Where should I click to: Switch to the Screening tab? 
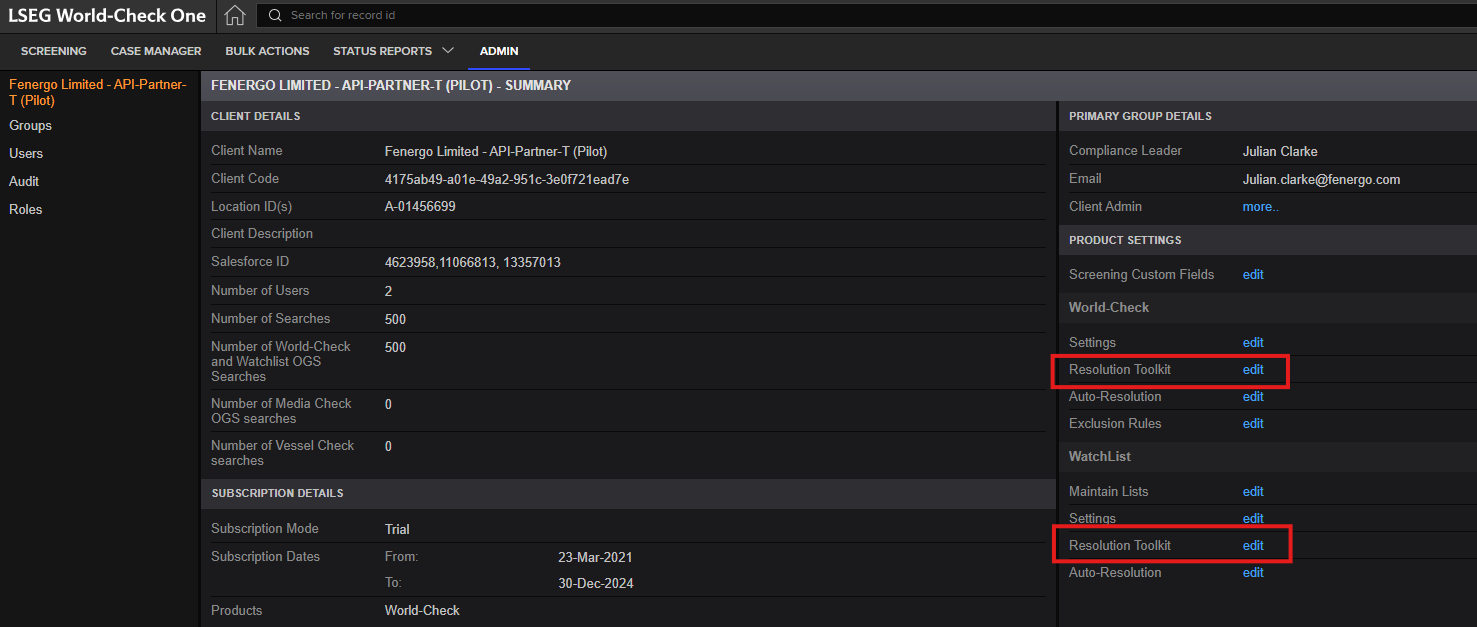pos(53,50)
